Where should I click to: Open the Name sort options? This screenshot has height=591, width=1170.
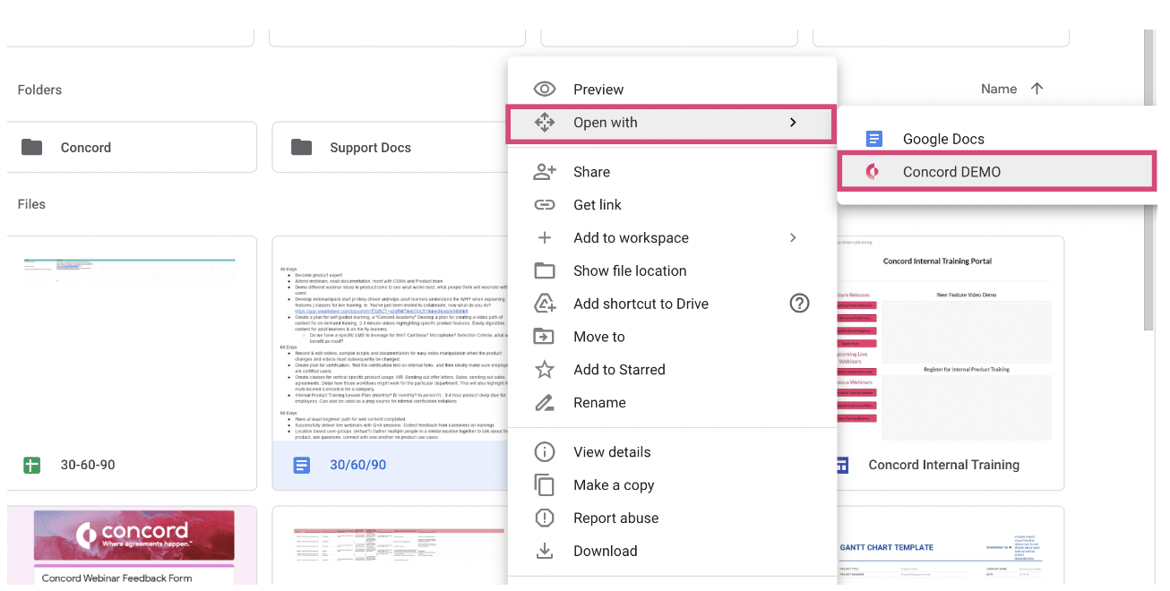(998, 89)
